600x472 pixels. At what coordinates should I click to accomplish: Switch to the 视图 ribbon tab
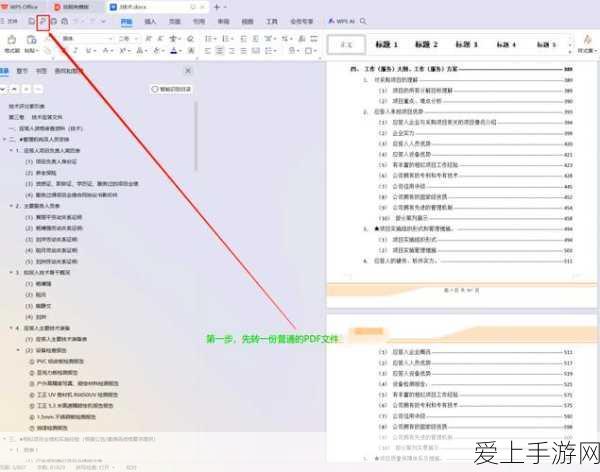tap(247, 21)
